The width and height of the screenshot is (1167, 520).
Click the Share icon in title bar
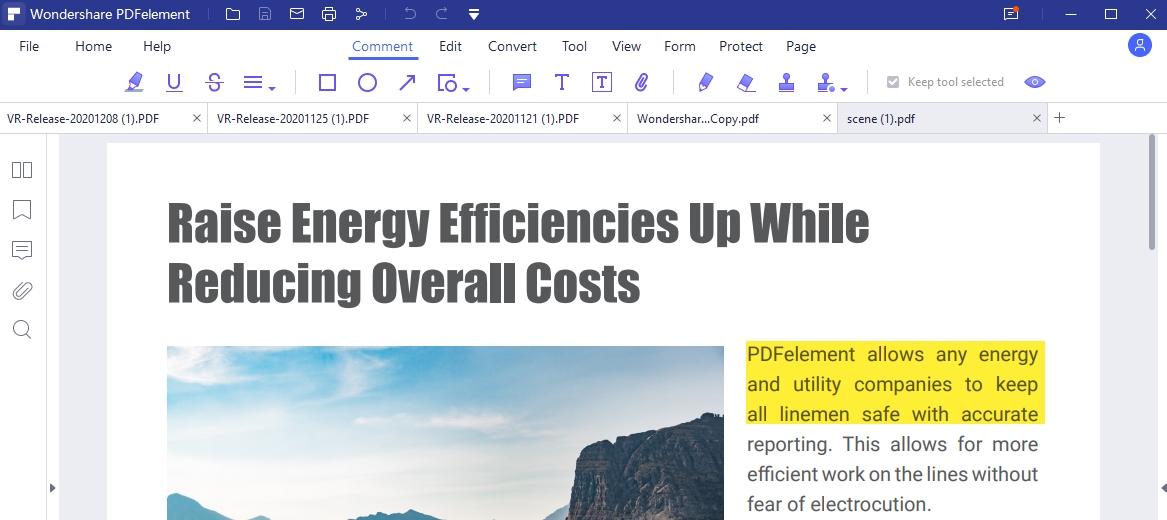pyautogui.click(x=361, y=14)
